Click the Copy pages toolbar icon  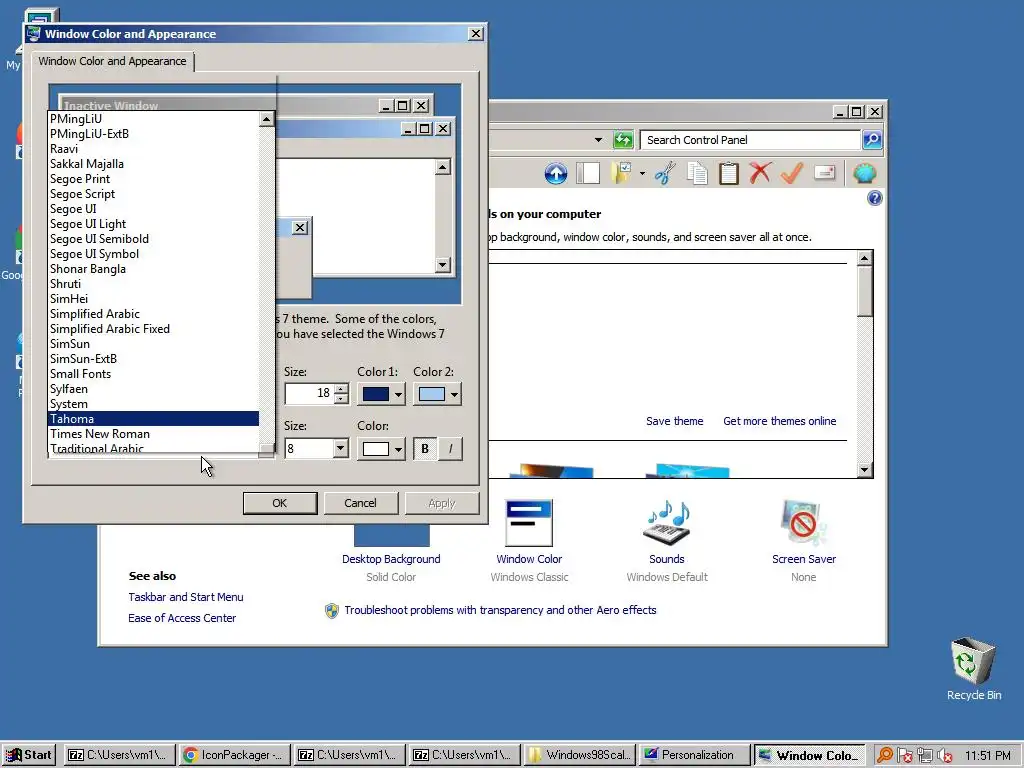[697, 174]
